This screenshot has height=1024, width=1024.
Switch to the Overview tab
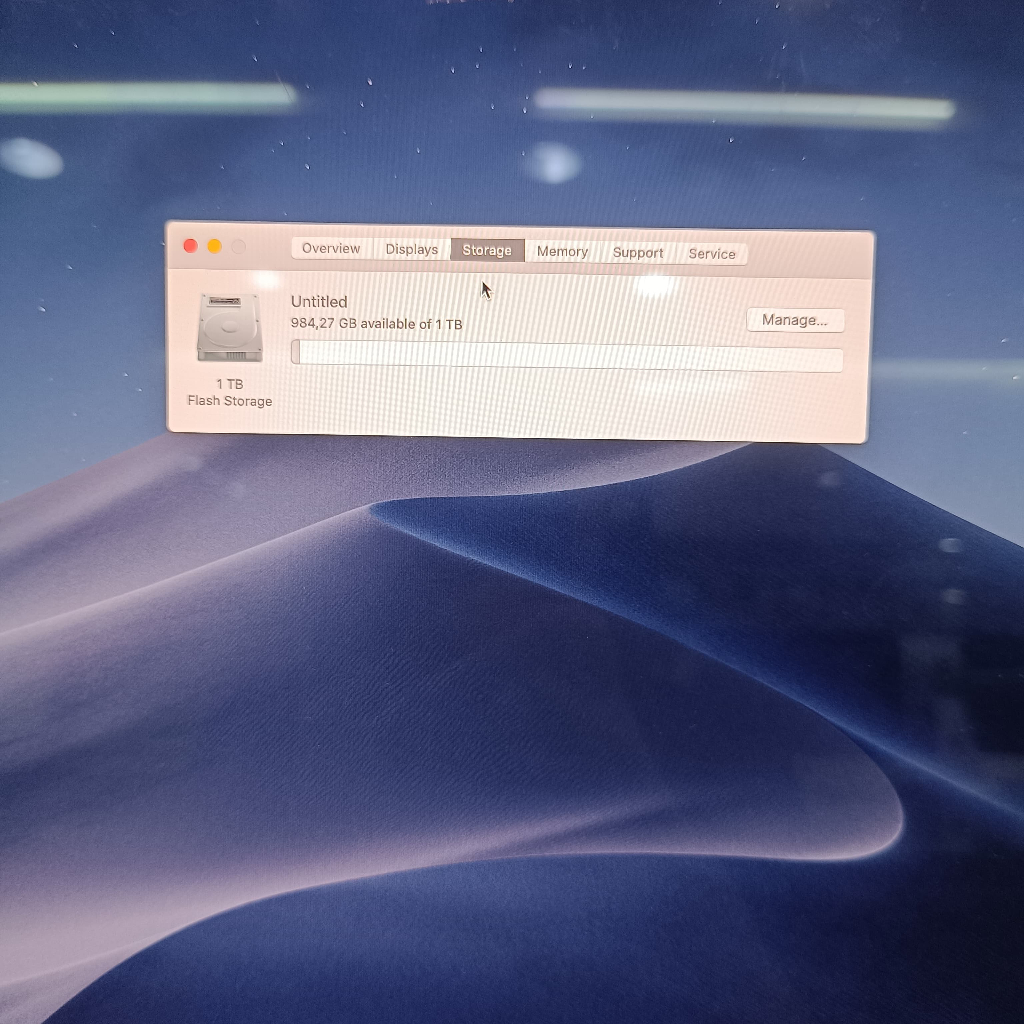[x=331, y=249]
